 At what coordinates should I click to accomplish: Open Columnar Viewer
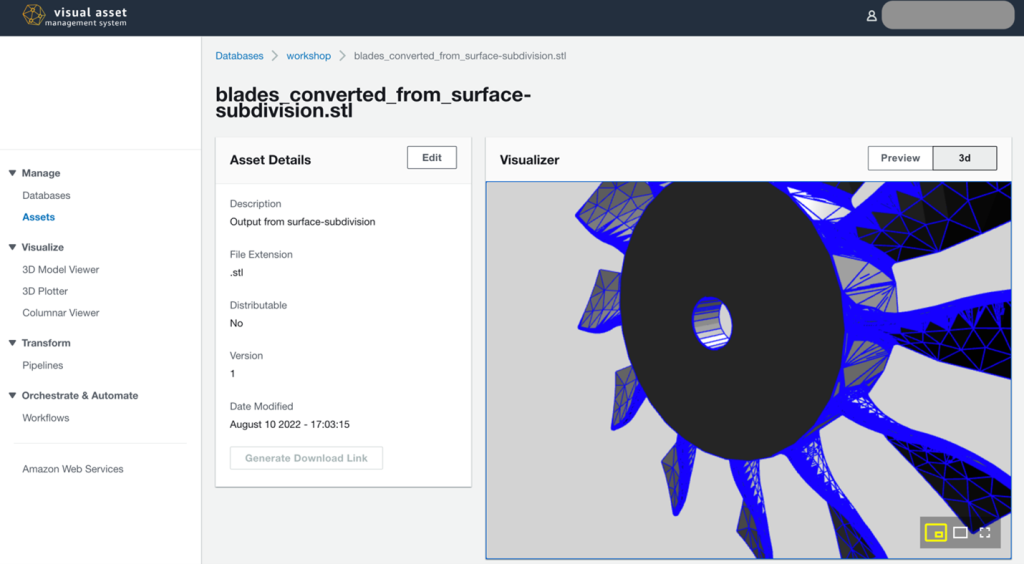coord(61,313)
